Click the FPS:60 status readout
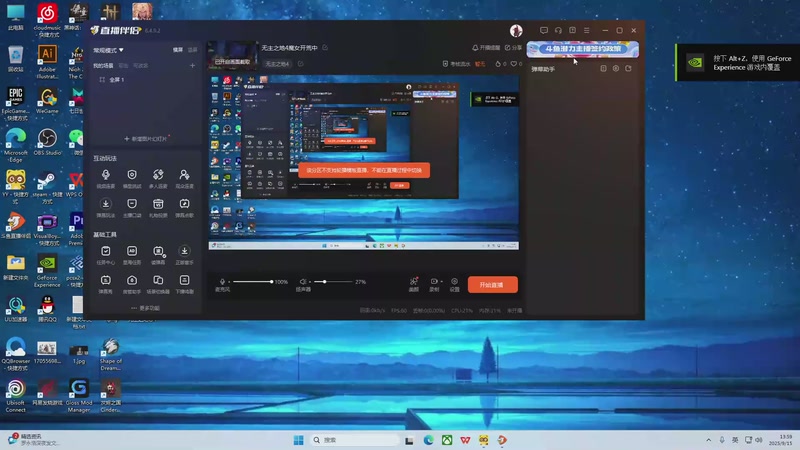 [398, 310]
